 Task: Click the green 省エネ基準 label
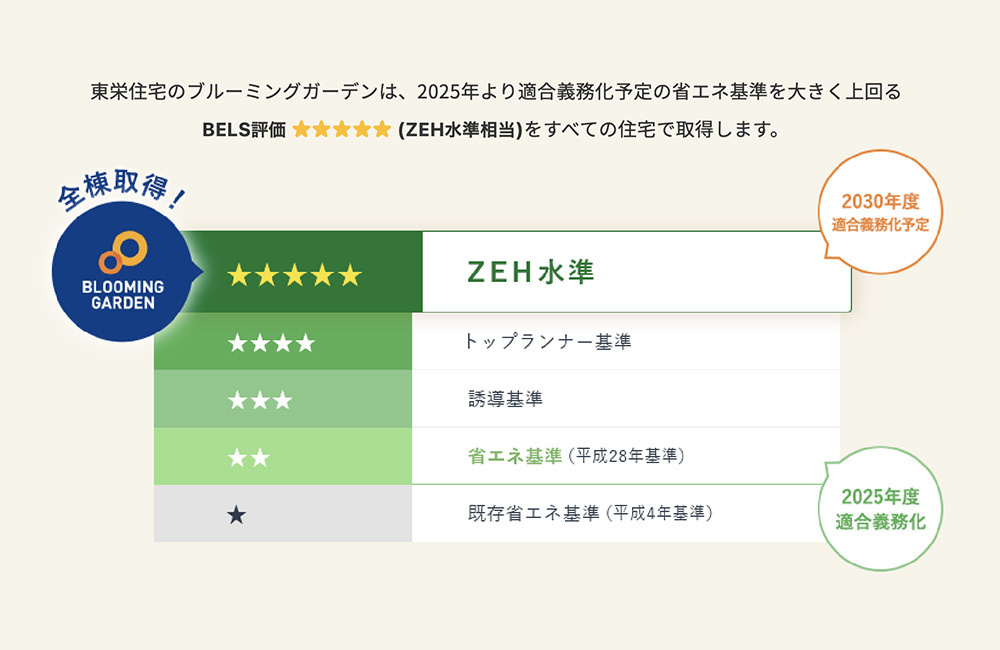point(515,456)
